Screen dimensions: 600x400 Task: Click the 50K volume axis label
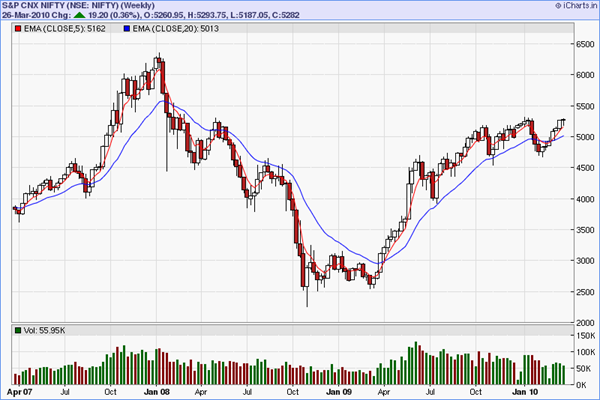click(586, 369)
